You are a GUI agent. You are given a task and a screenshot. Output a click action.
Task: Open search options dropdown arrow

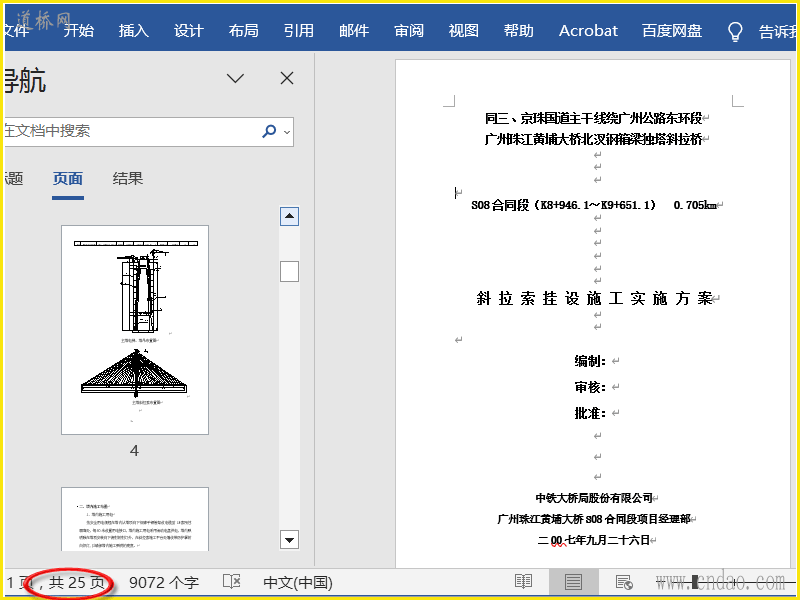point(287,132)
